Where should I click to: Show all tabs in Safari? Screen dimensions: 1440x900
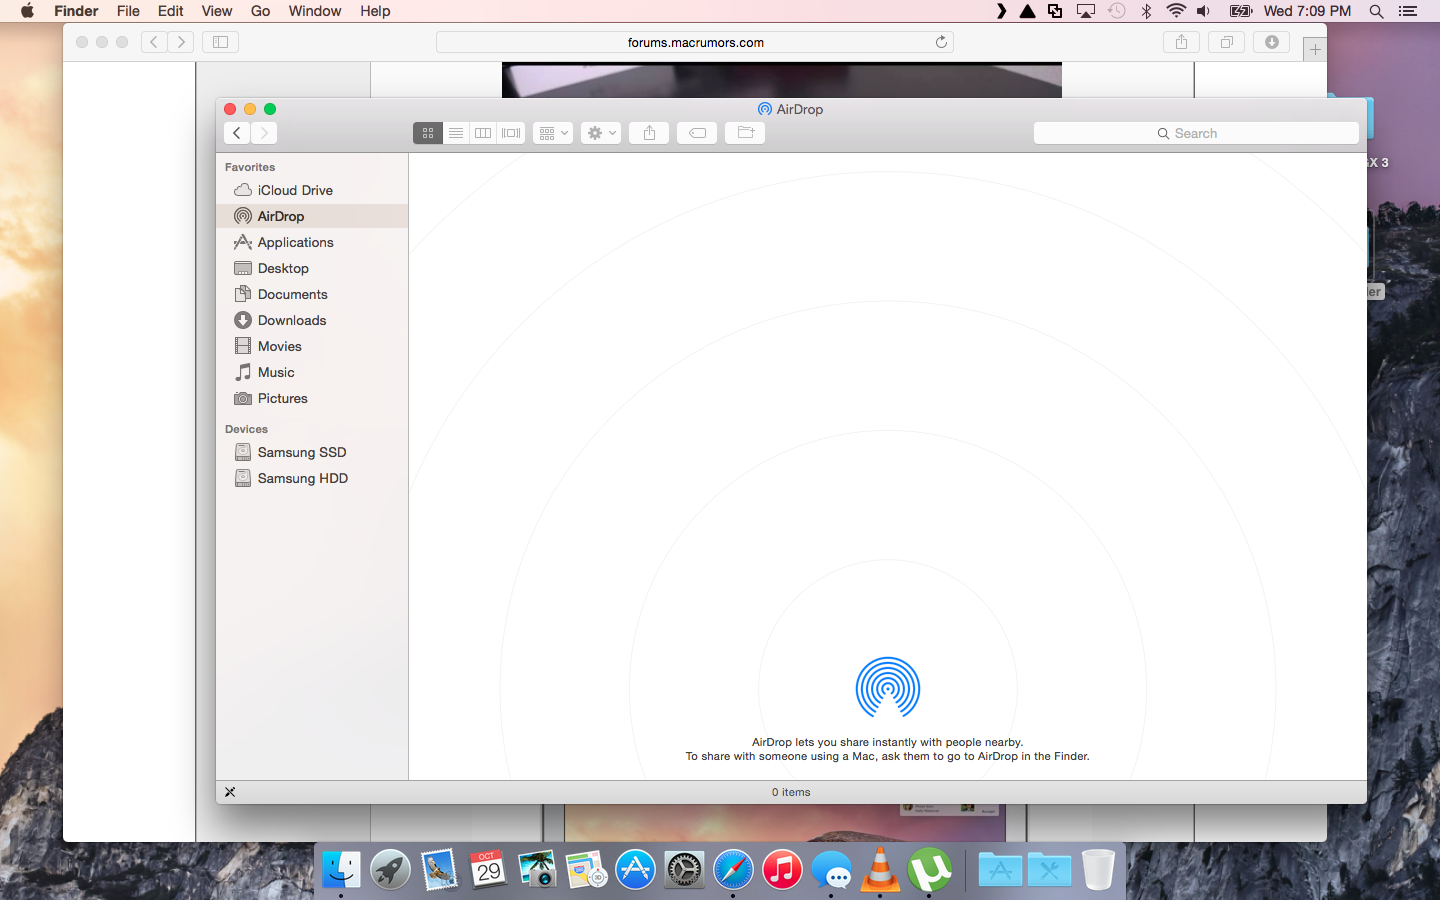[x=1226, y=42]
